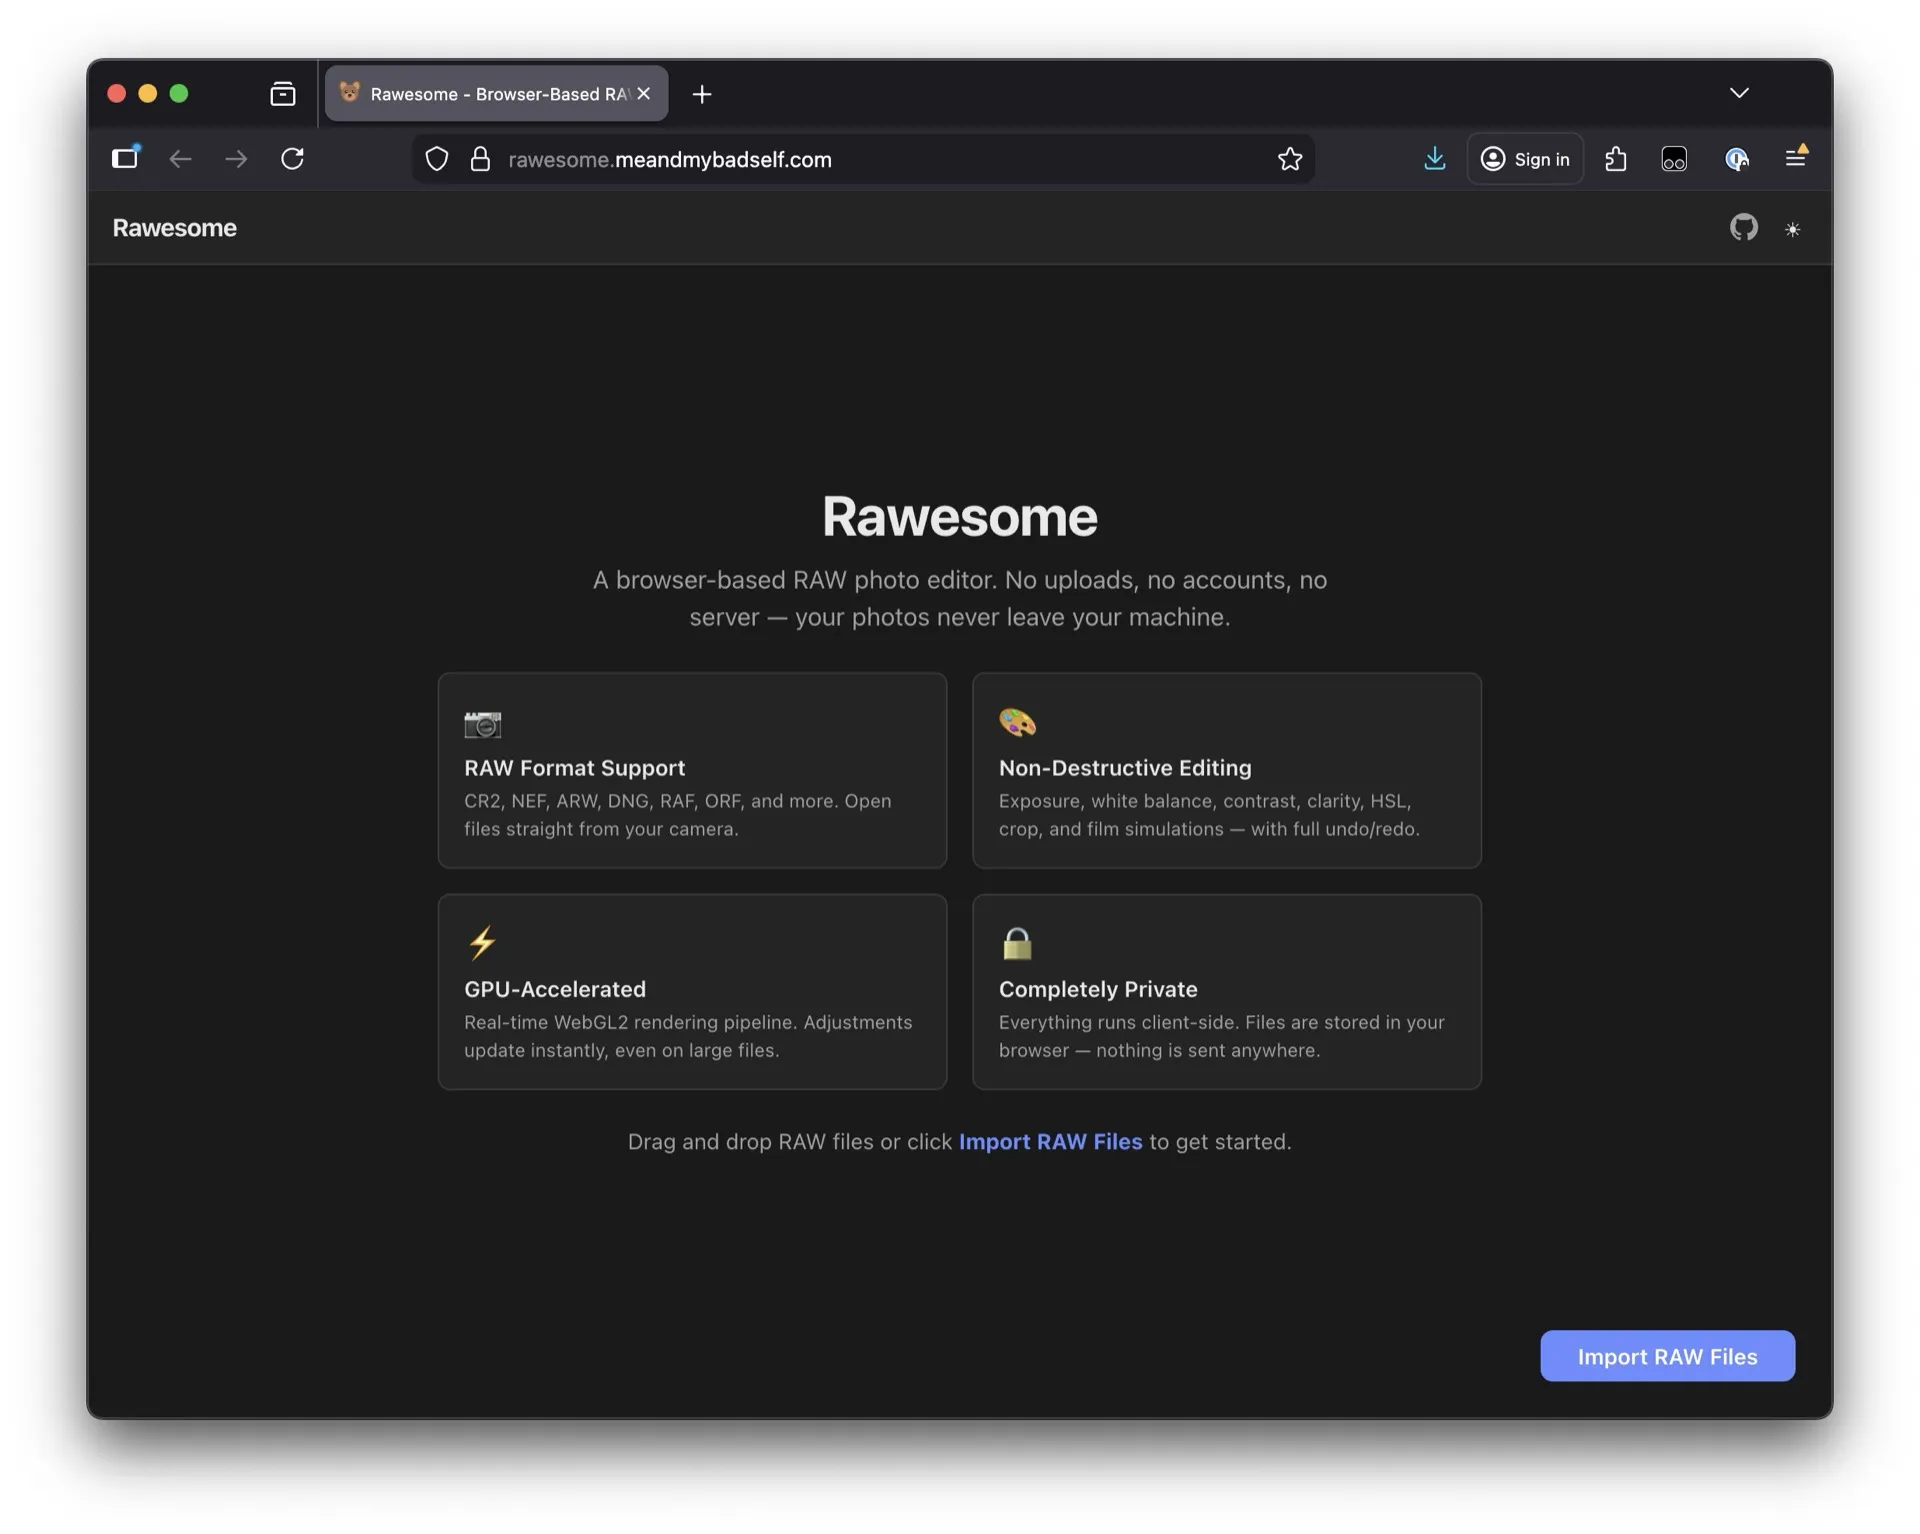Open the Firefox application hamburger menu
Viewport: 1920px width, 1534px height.
pyautogui.click(x=1795, y=159)
